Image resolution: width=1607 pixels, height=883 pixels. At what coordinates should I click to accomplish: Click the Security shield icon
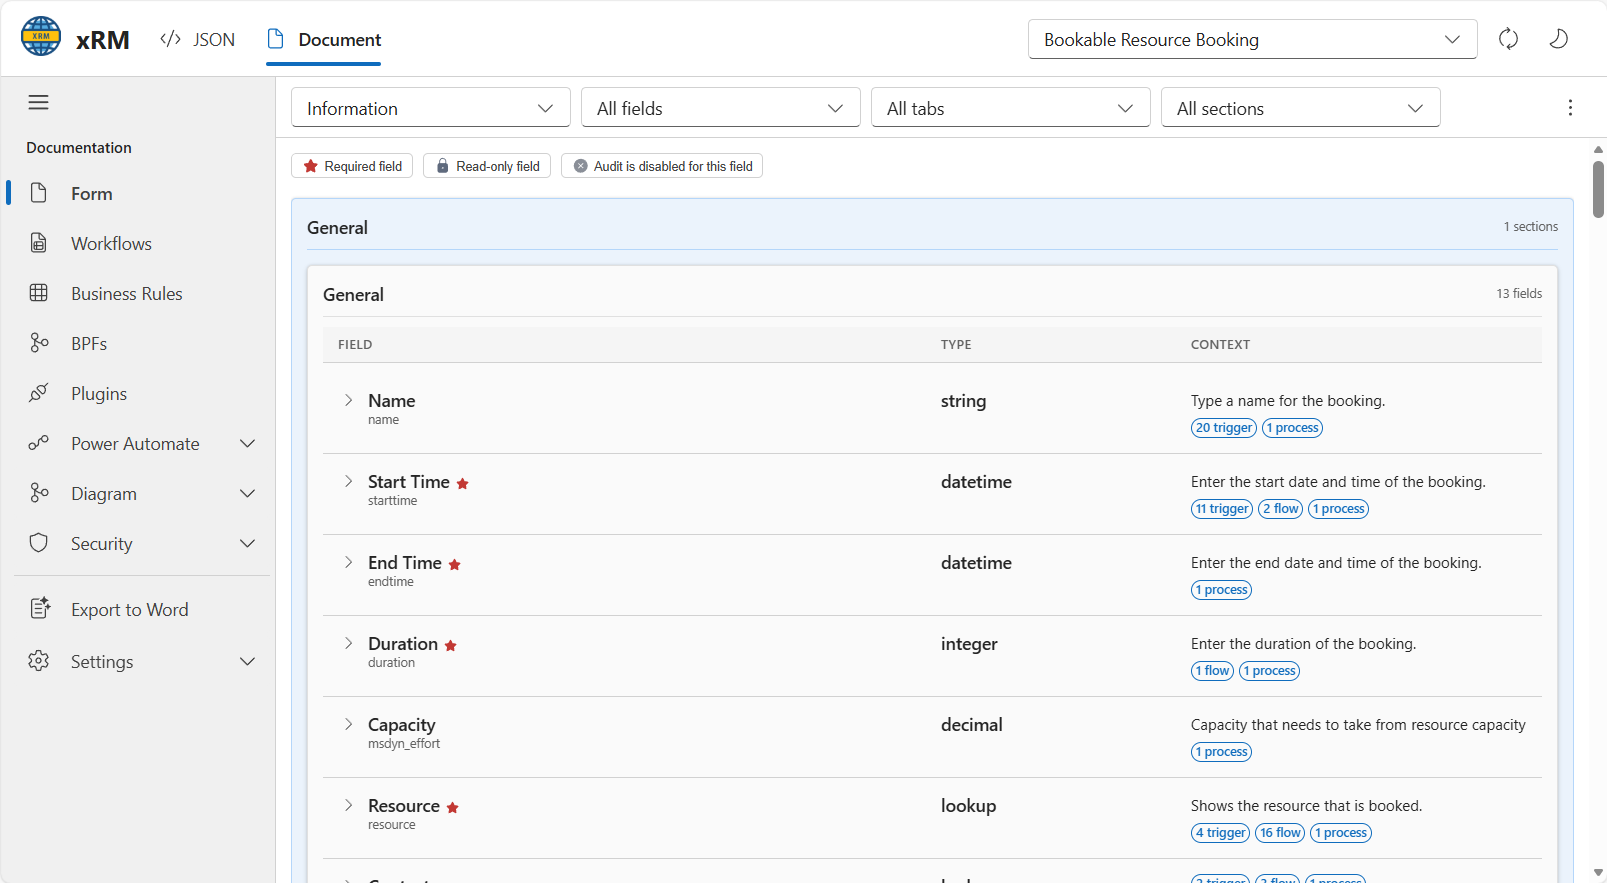click(39, 543)
